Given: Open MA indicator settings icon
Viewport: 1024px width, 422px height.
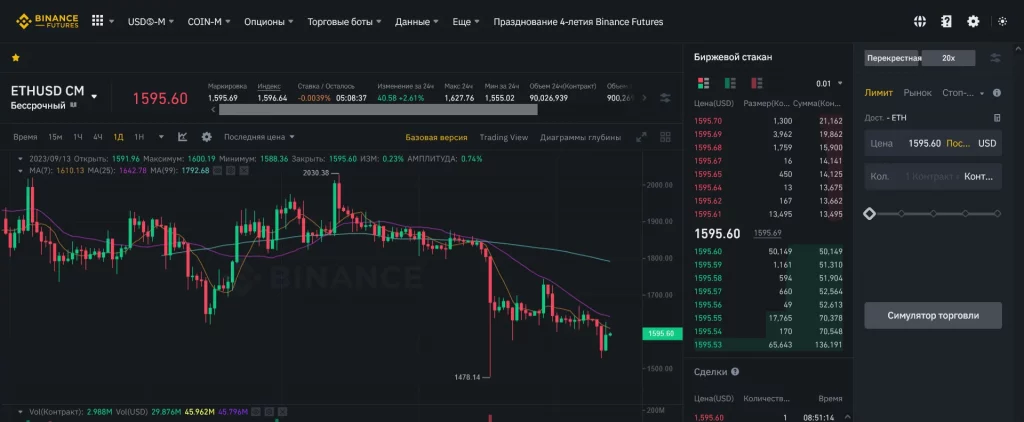Looking at the screenshot, I should coord(231,170).
